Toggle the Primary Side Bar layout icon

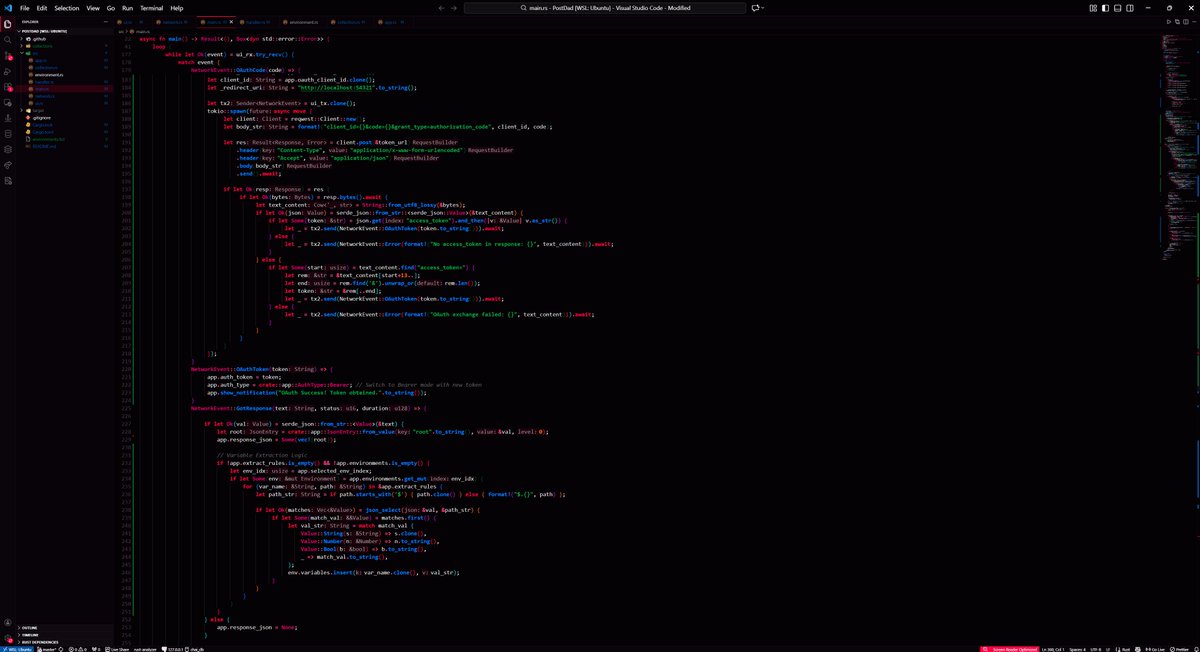tap(1105, 8)
